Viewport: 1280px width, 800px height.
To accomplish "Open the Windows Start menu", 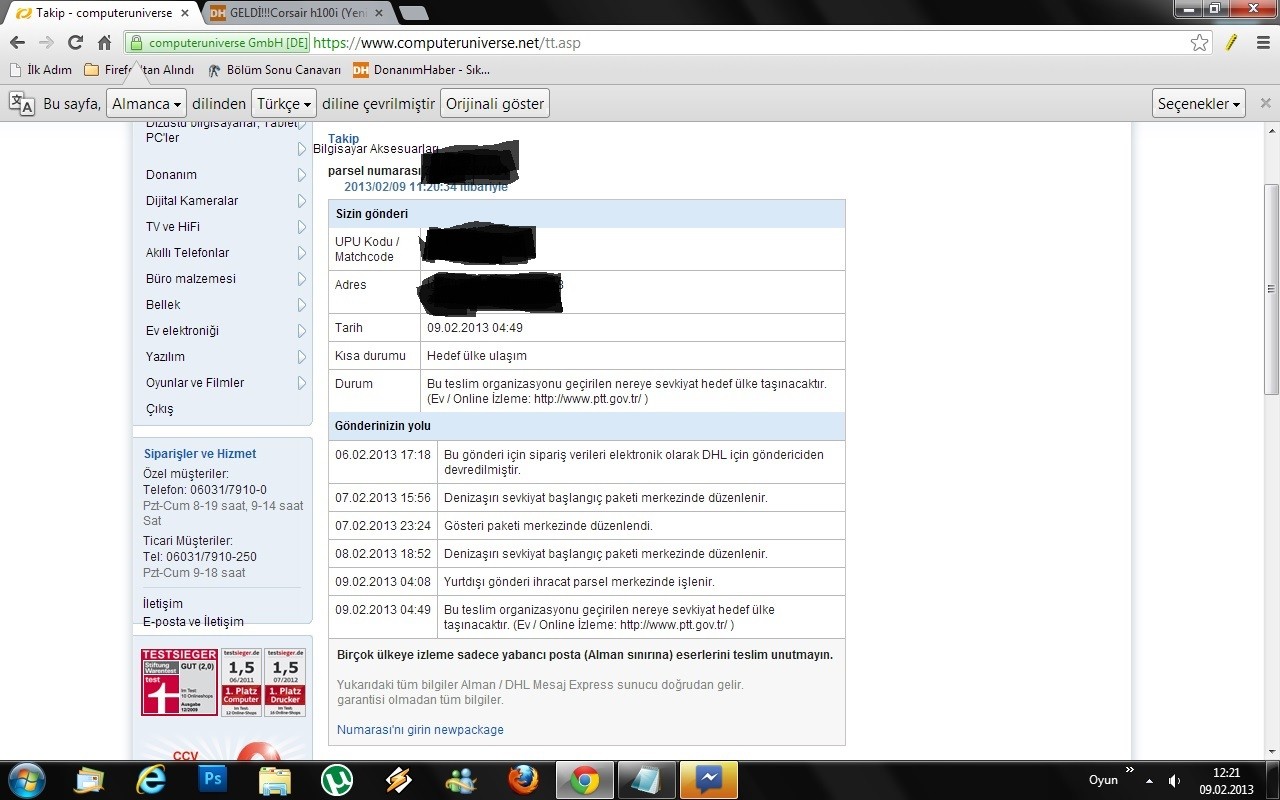I will click(x=26, y=780).
